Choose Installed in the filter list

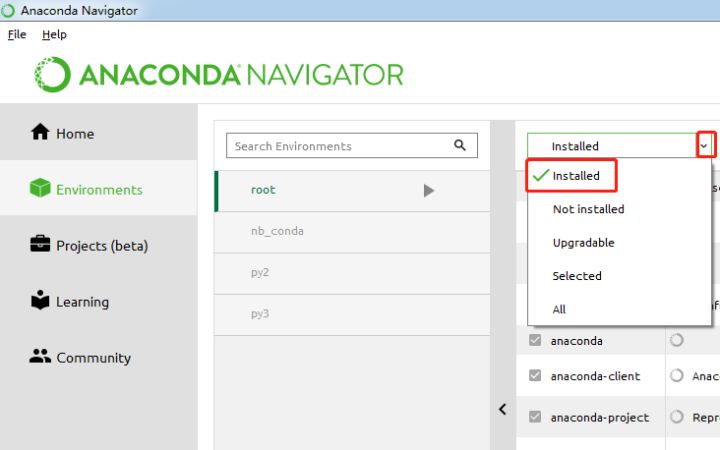(619, 175)
